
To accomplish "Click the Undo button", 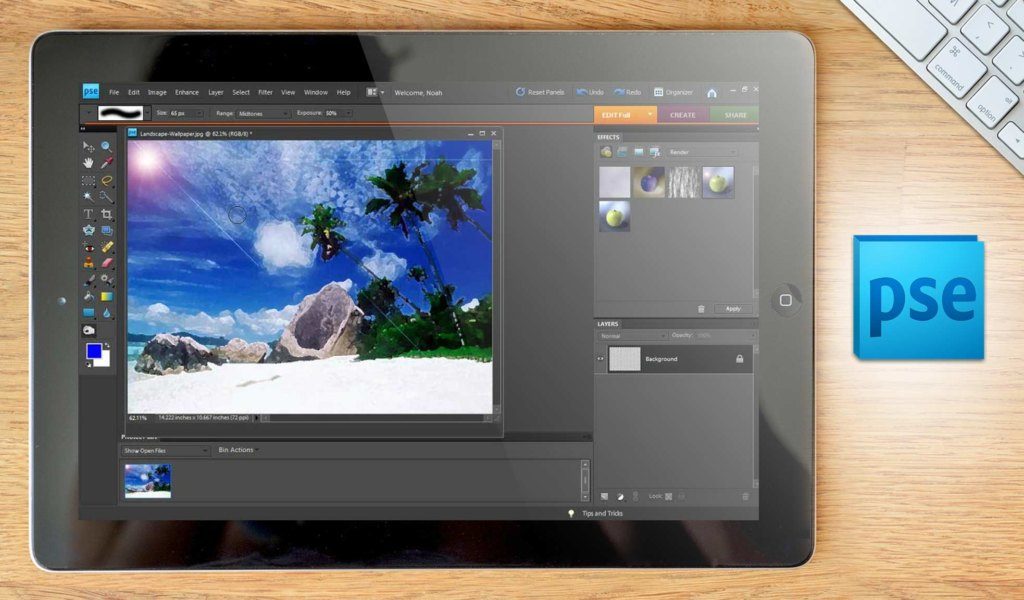I will click(x=590, y=92).
